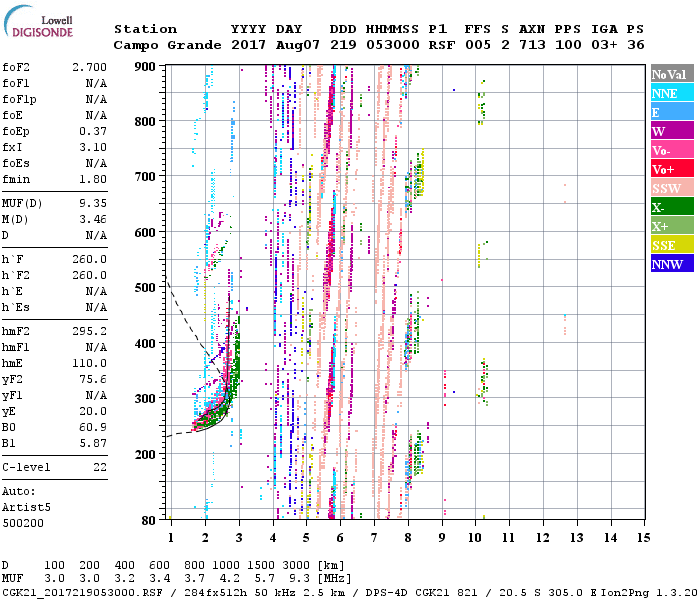Click the Campo Grande station name
The width and height of the screenshot is (700, 600).
[160, 45]
